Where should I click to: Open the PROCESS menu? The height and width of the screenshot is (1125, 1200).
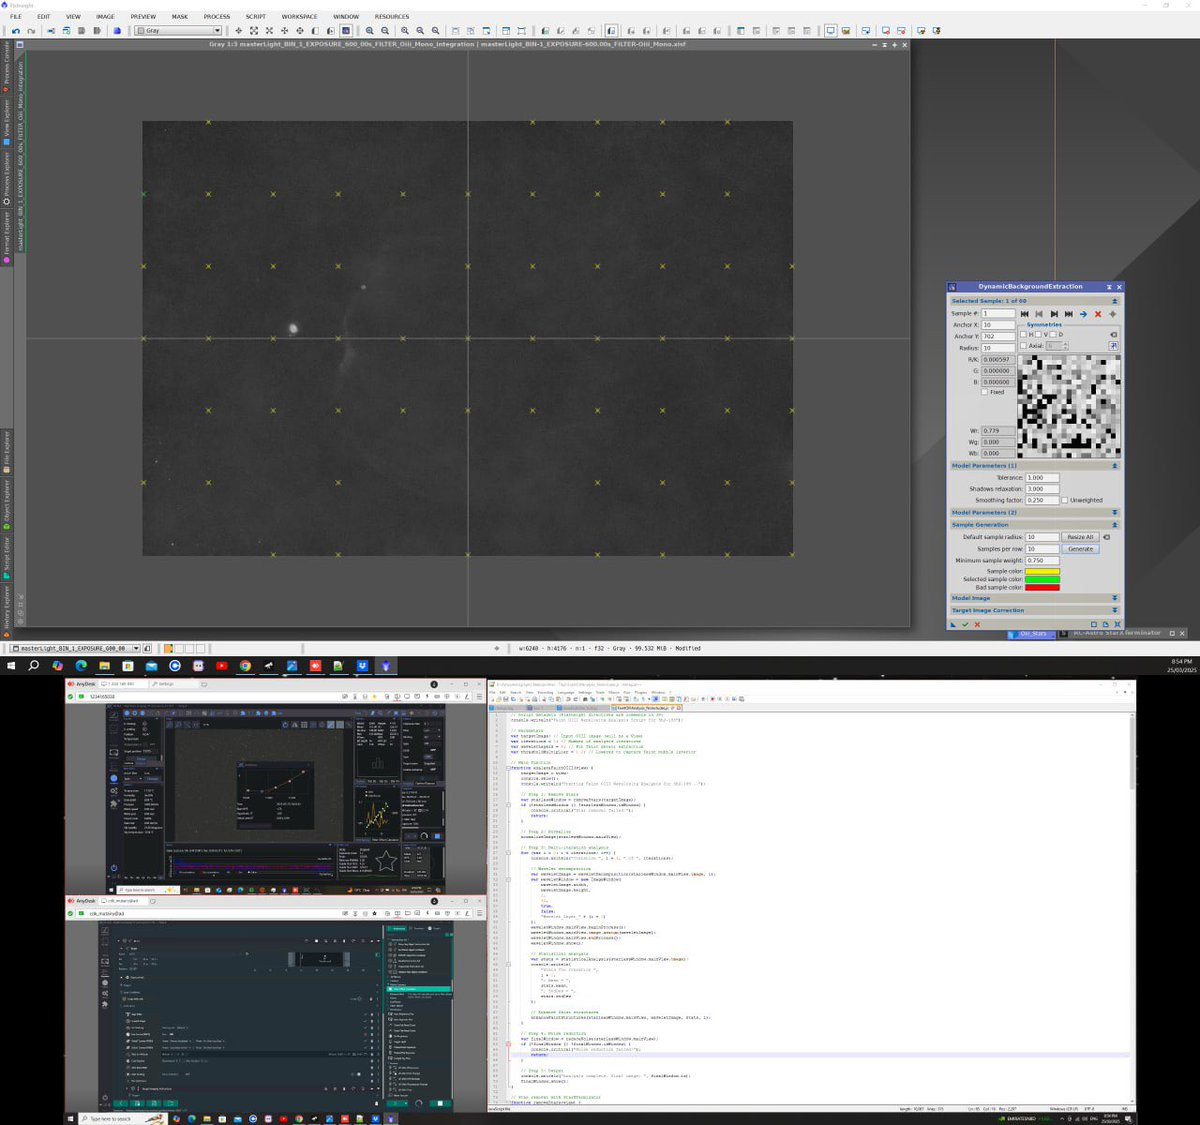point(217,17)
